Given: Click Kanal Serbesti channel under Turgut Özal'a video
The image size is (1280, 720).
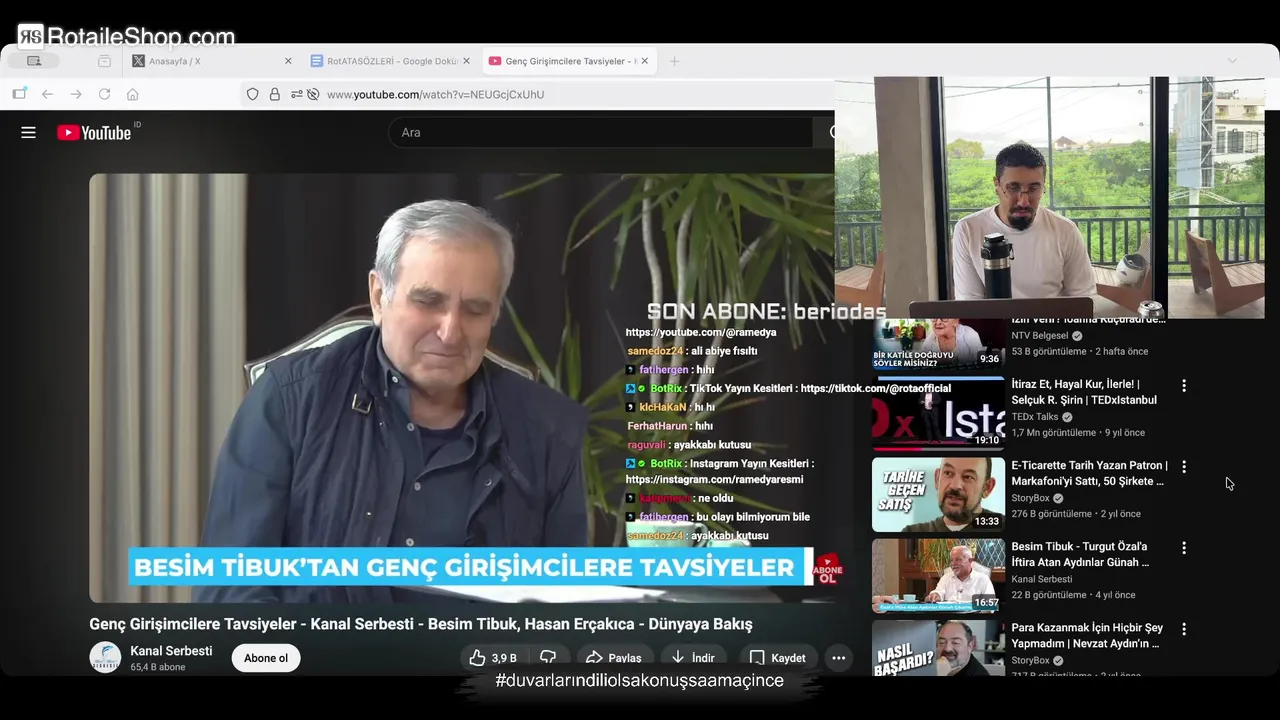Looking at the screenshot, I should click(x=1041, y=579).
